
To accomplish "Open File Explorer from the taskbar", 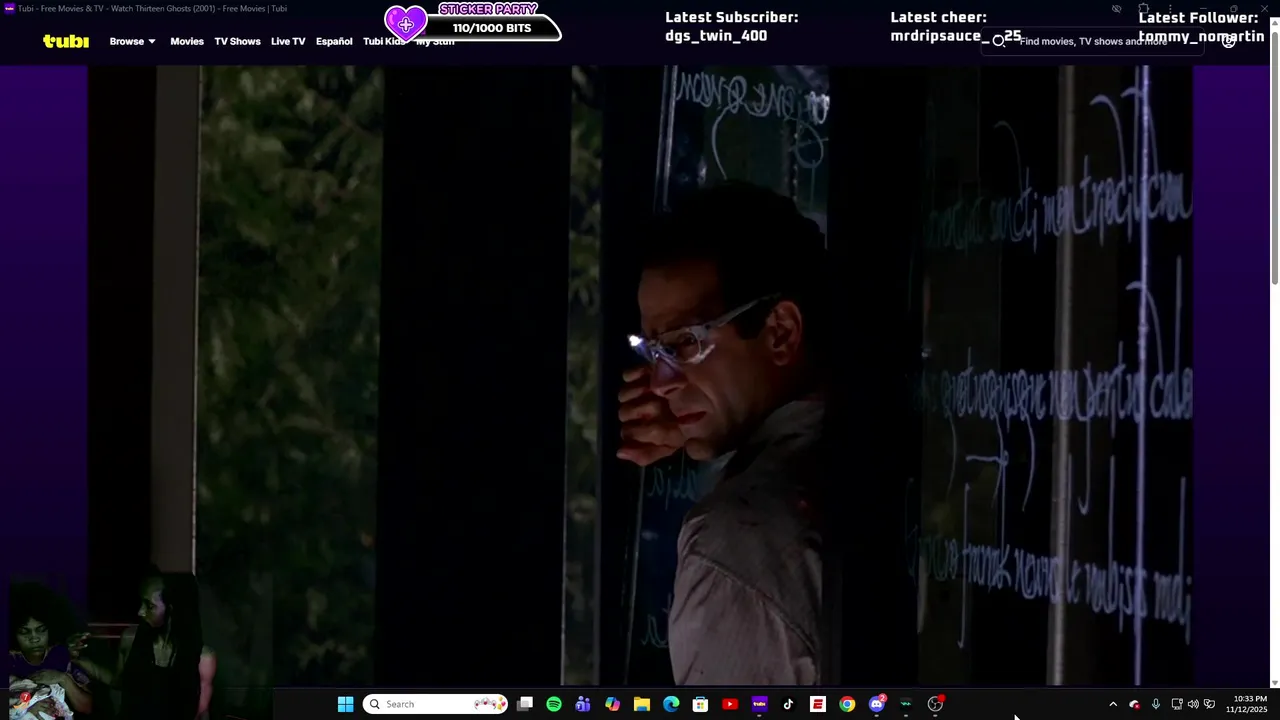I will tap(642, 704).
